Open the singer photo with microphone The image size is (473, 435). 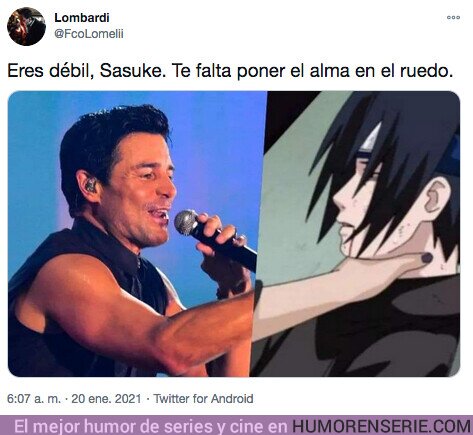[137, 234]
